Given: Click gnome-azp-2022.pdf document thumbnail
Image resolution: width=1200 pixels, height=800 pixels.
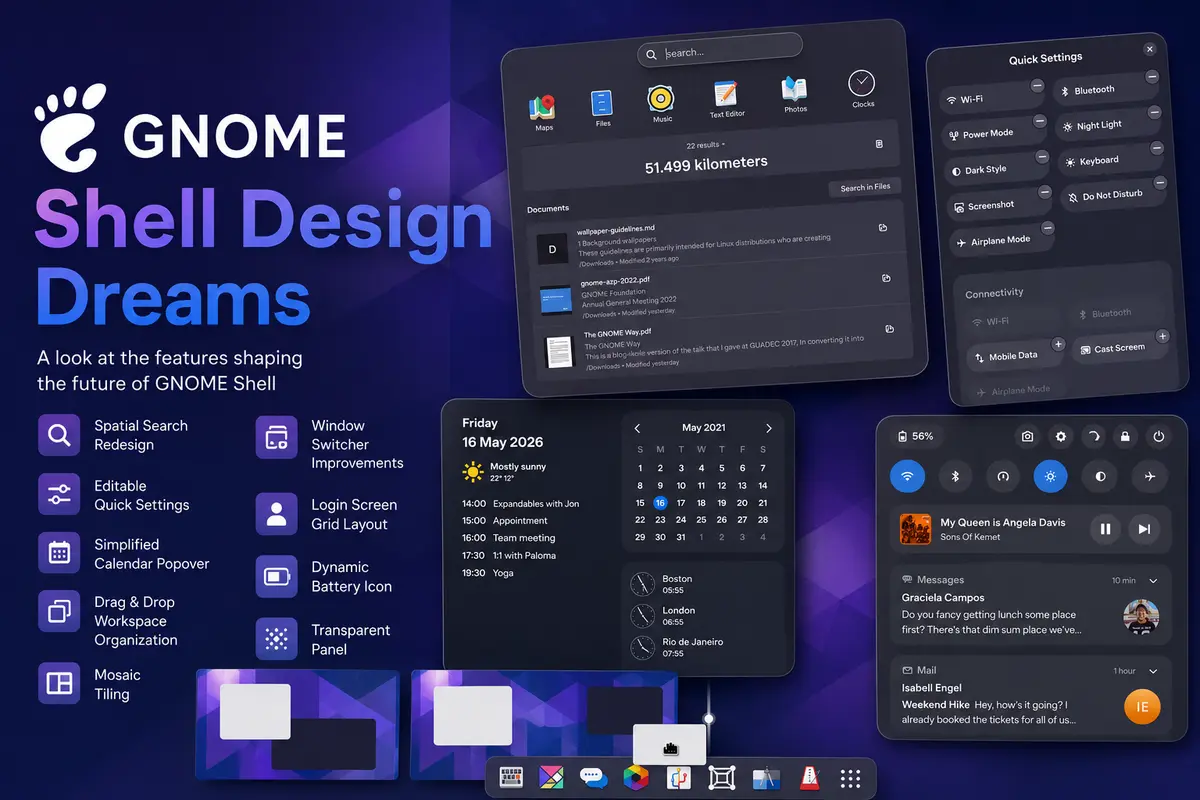Looking at the screenshot, I should [555, 301].
